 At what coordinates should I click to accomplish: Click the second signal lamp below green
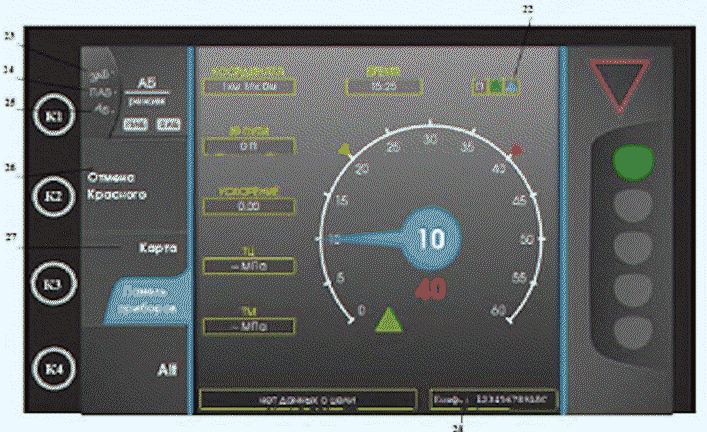pos(633,206)
